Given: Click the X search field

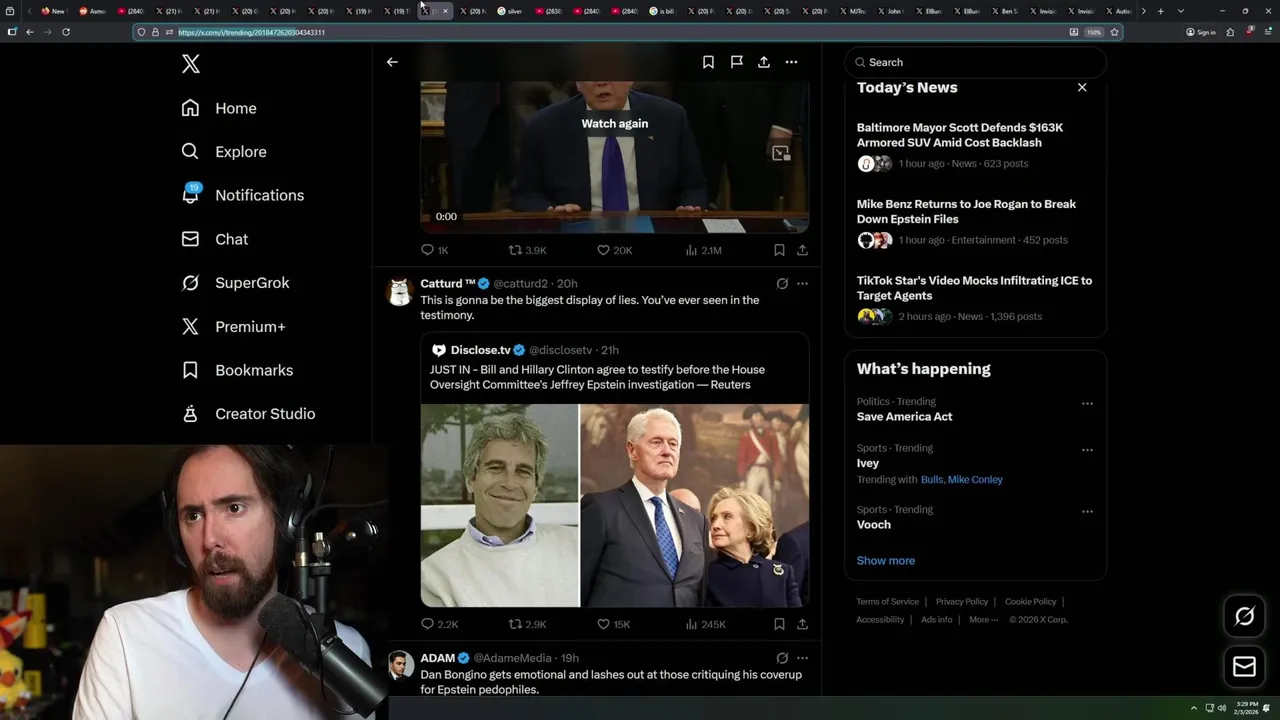Looking at the screenshot, I should coord(975,62).
